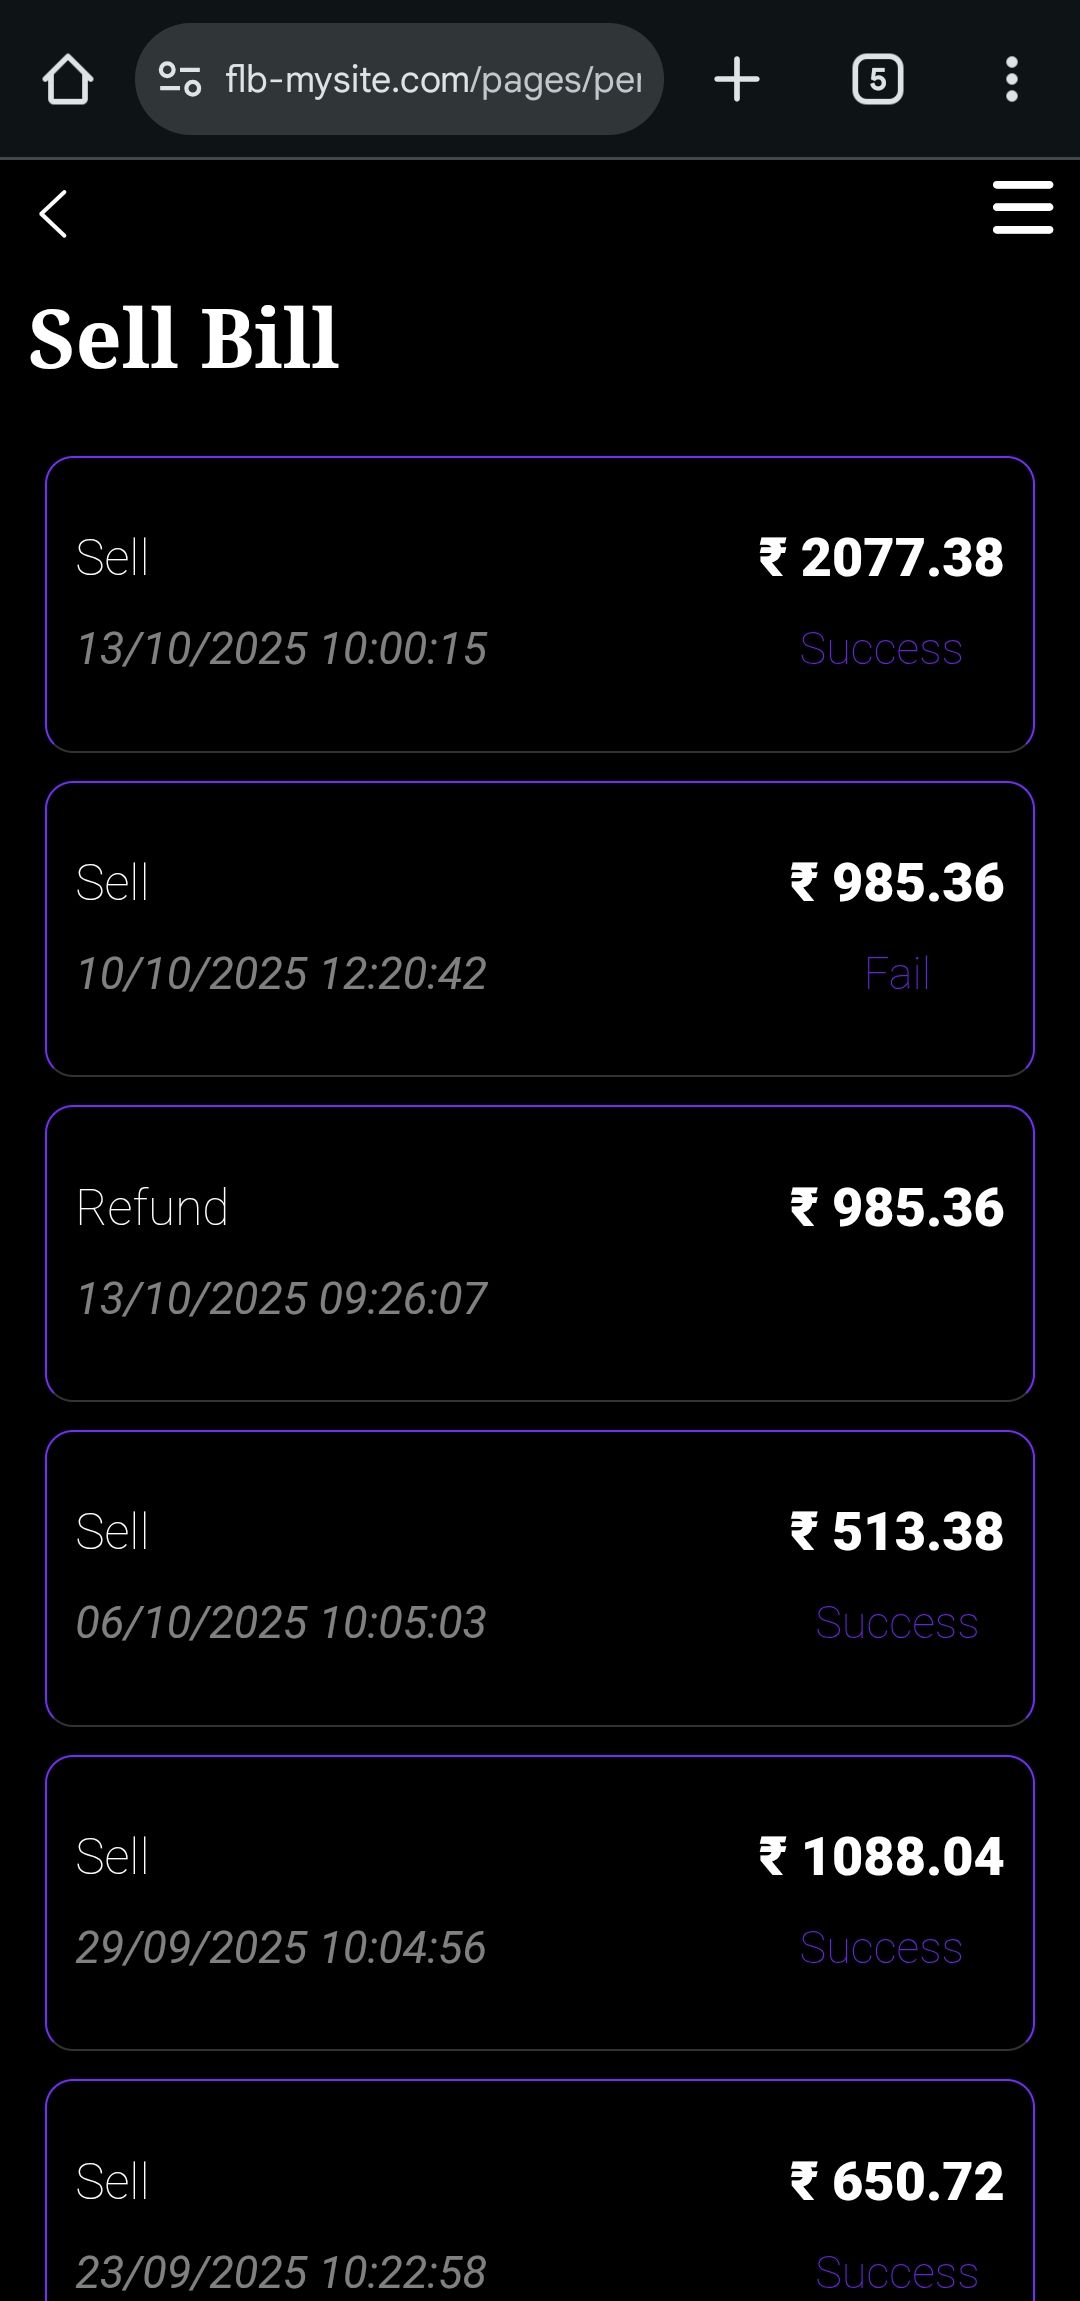
Task: Open the Refund ₹ 985.36 entry
Action: tap(540, 1252)
